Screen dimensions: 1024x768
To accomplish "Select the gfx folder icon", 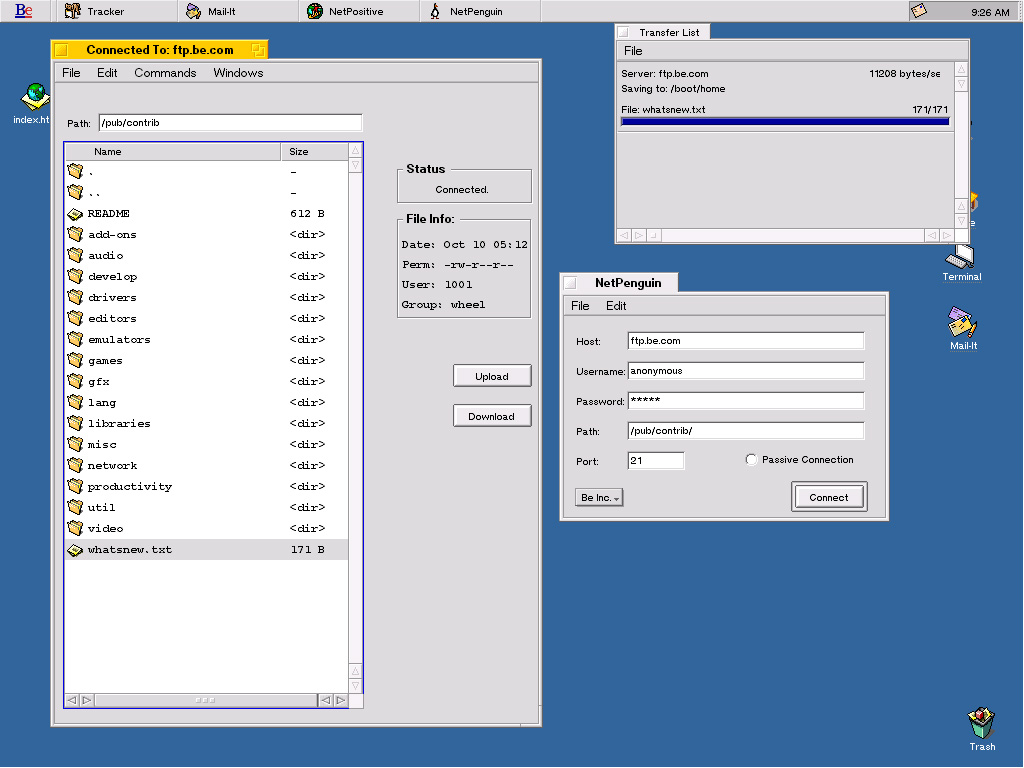I will coord(75,381).
